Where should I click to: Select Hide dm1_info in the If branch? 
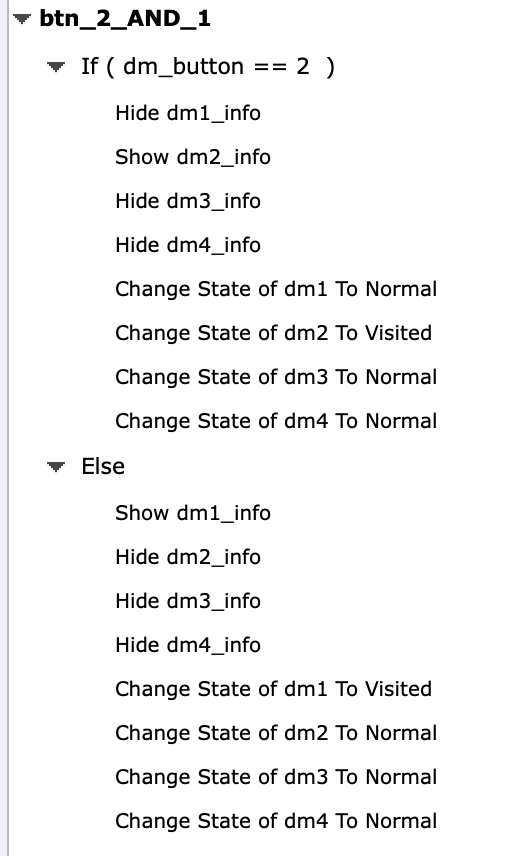click(x=188, y=113)
